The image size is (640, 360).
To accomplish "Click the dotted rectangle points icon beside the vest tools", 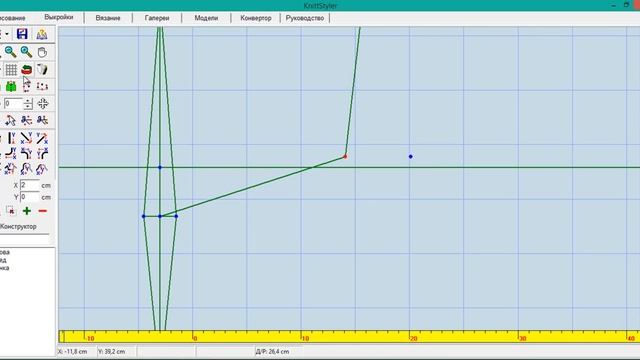I will (x=42, y=86).
